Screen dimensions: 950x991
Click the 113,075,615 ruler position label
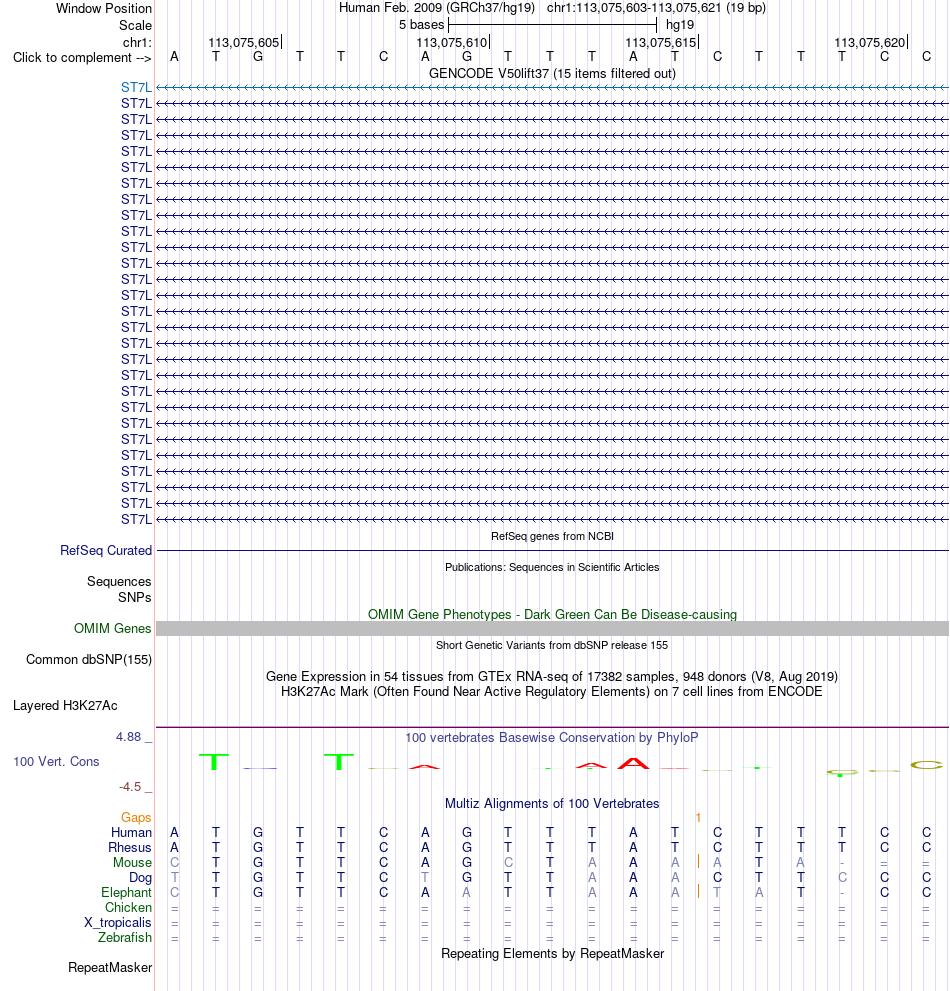(661, 42)
